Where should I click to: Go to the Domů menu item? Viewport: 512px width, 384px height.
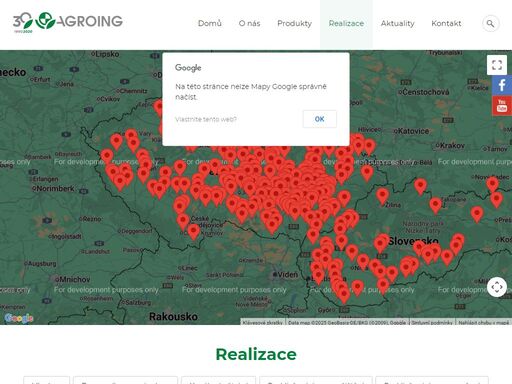(210, 23)
